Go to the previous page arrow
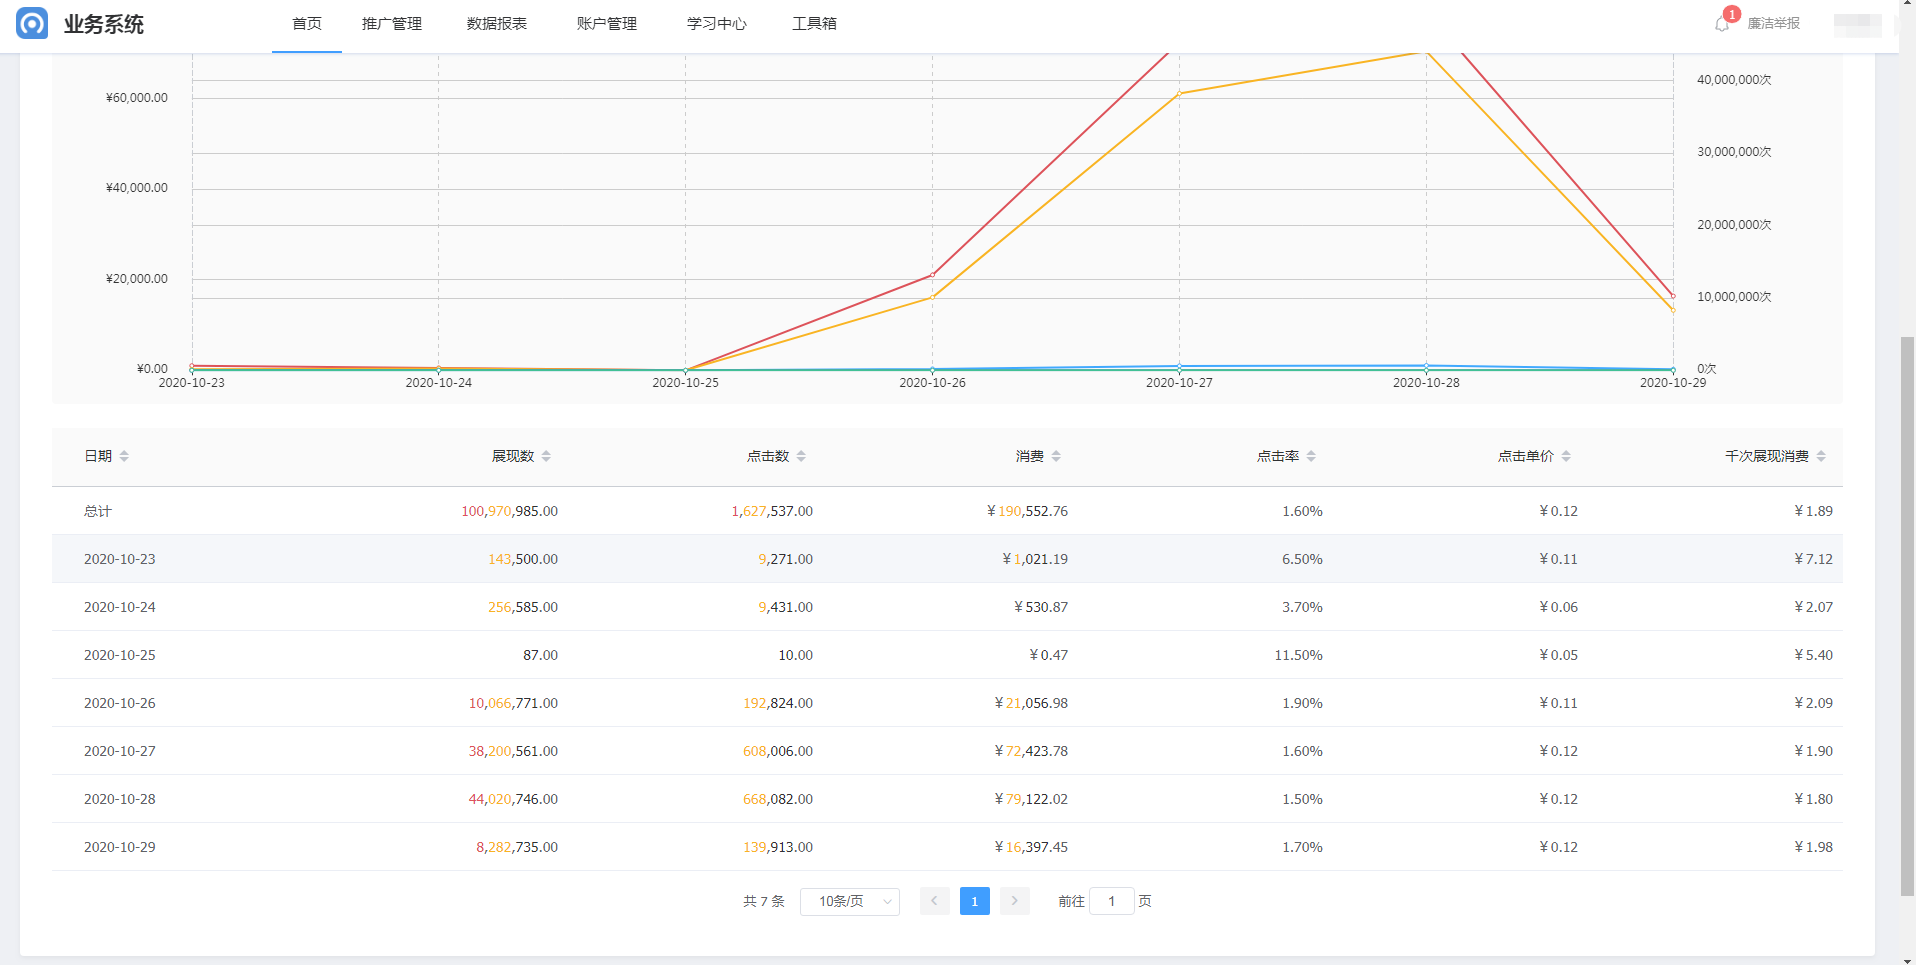The image size is (1916, 965). point(934,901)
